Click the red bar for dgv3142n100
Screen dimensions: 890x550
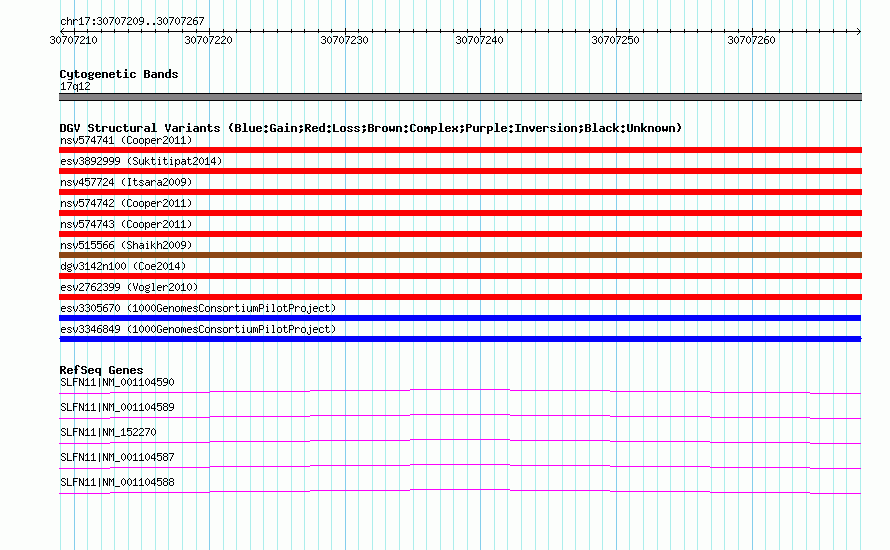point(460,276)
